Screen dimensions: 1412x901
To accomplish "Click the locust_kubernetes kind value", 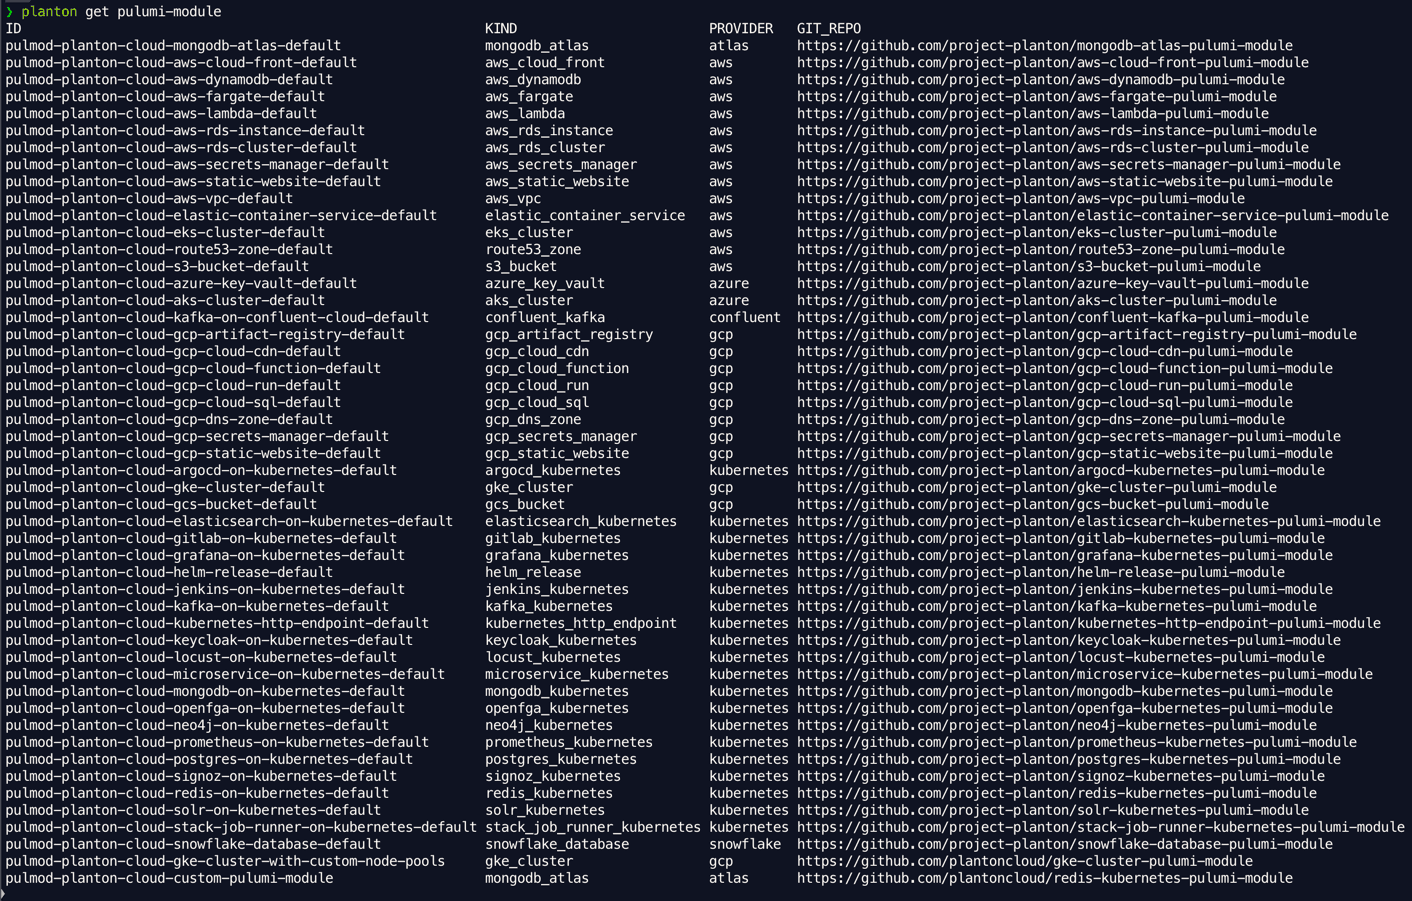I will 553,657.
